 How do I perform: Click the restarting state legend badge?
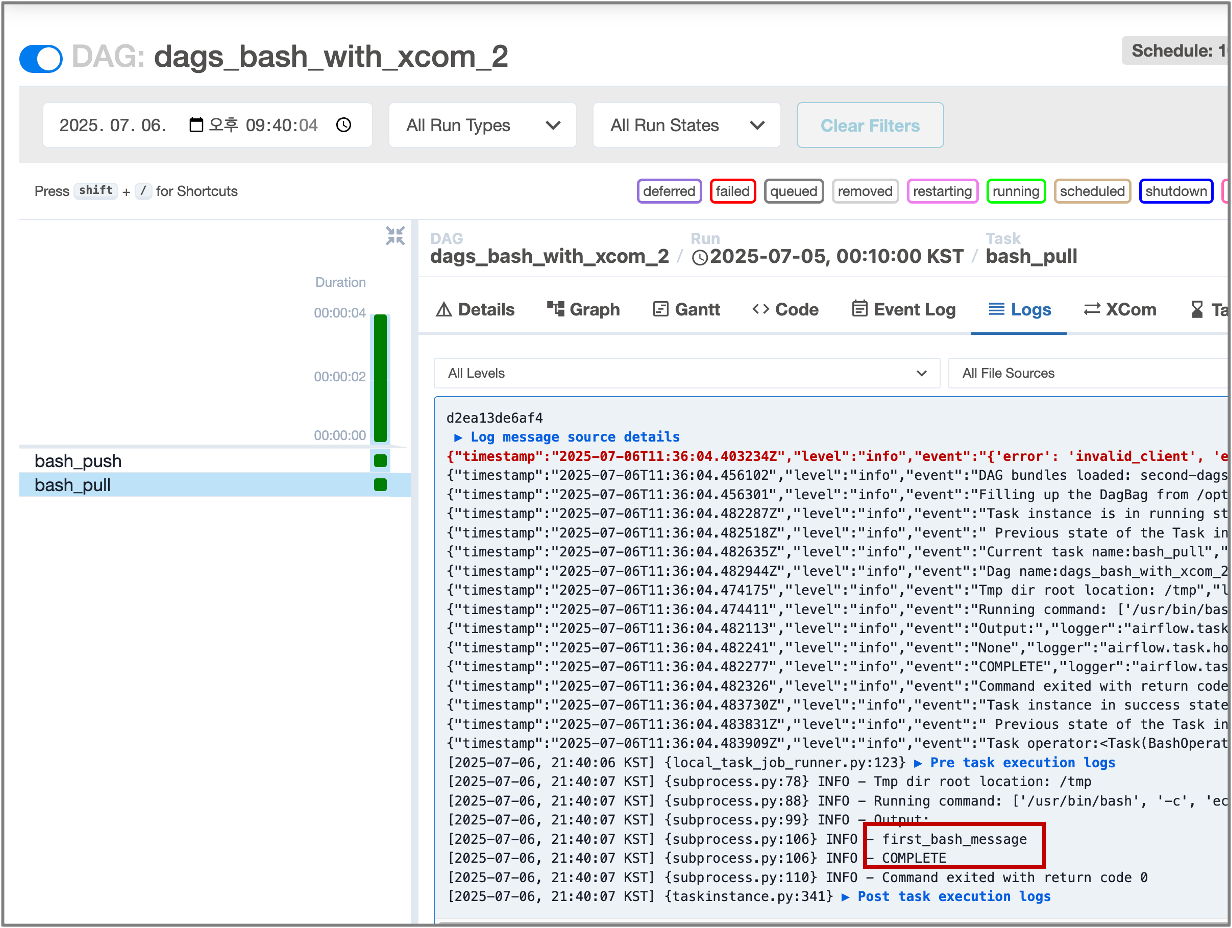click(x=942, y=191)
